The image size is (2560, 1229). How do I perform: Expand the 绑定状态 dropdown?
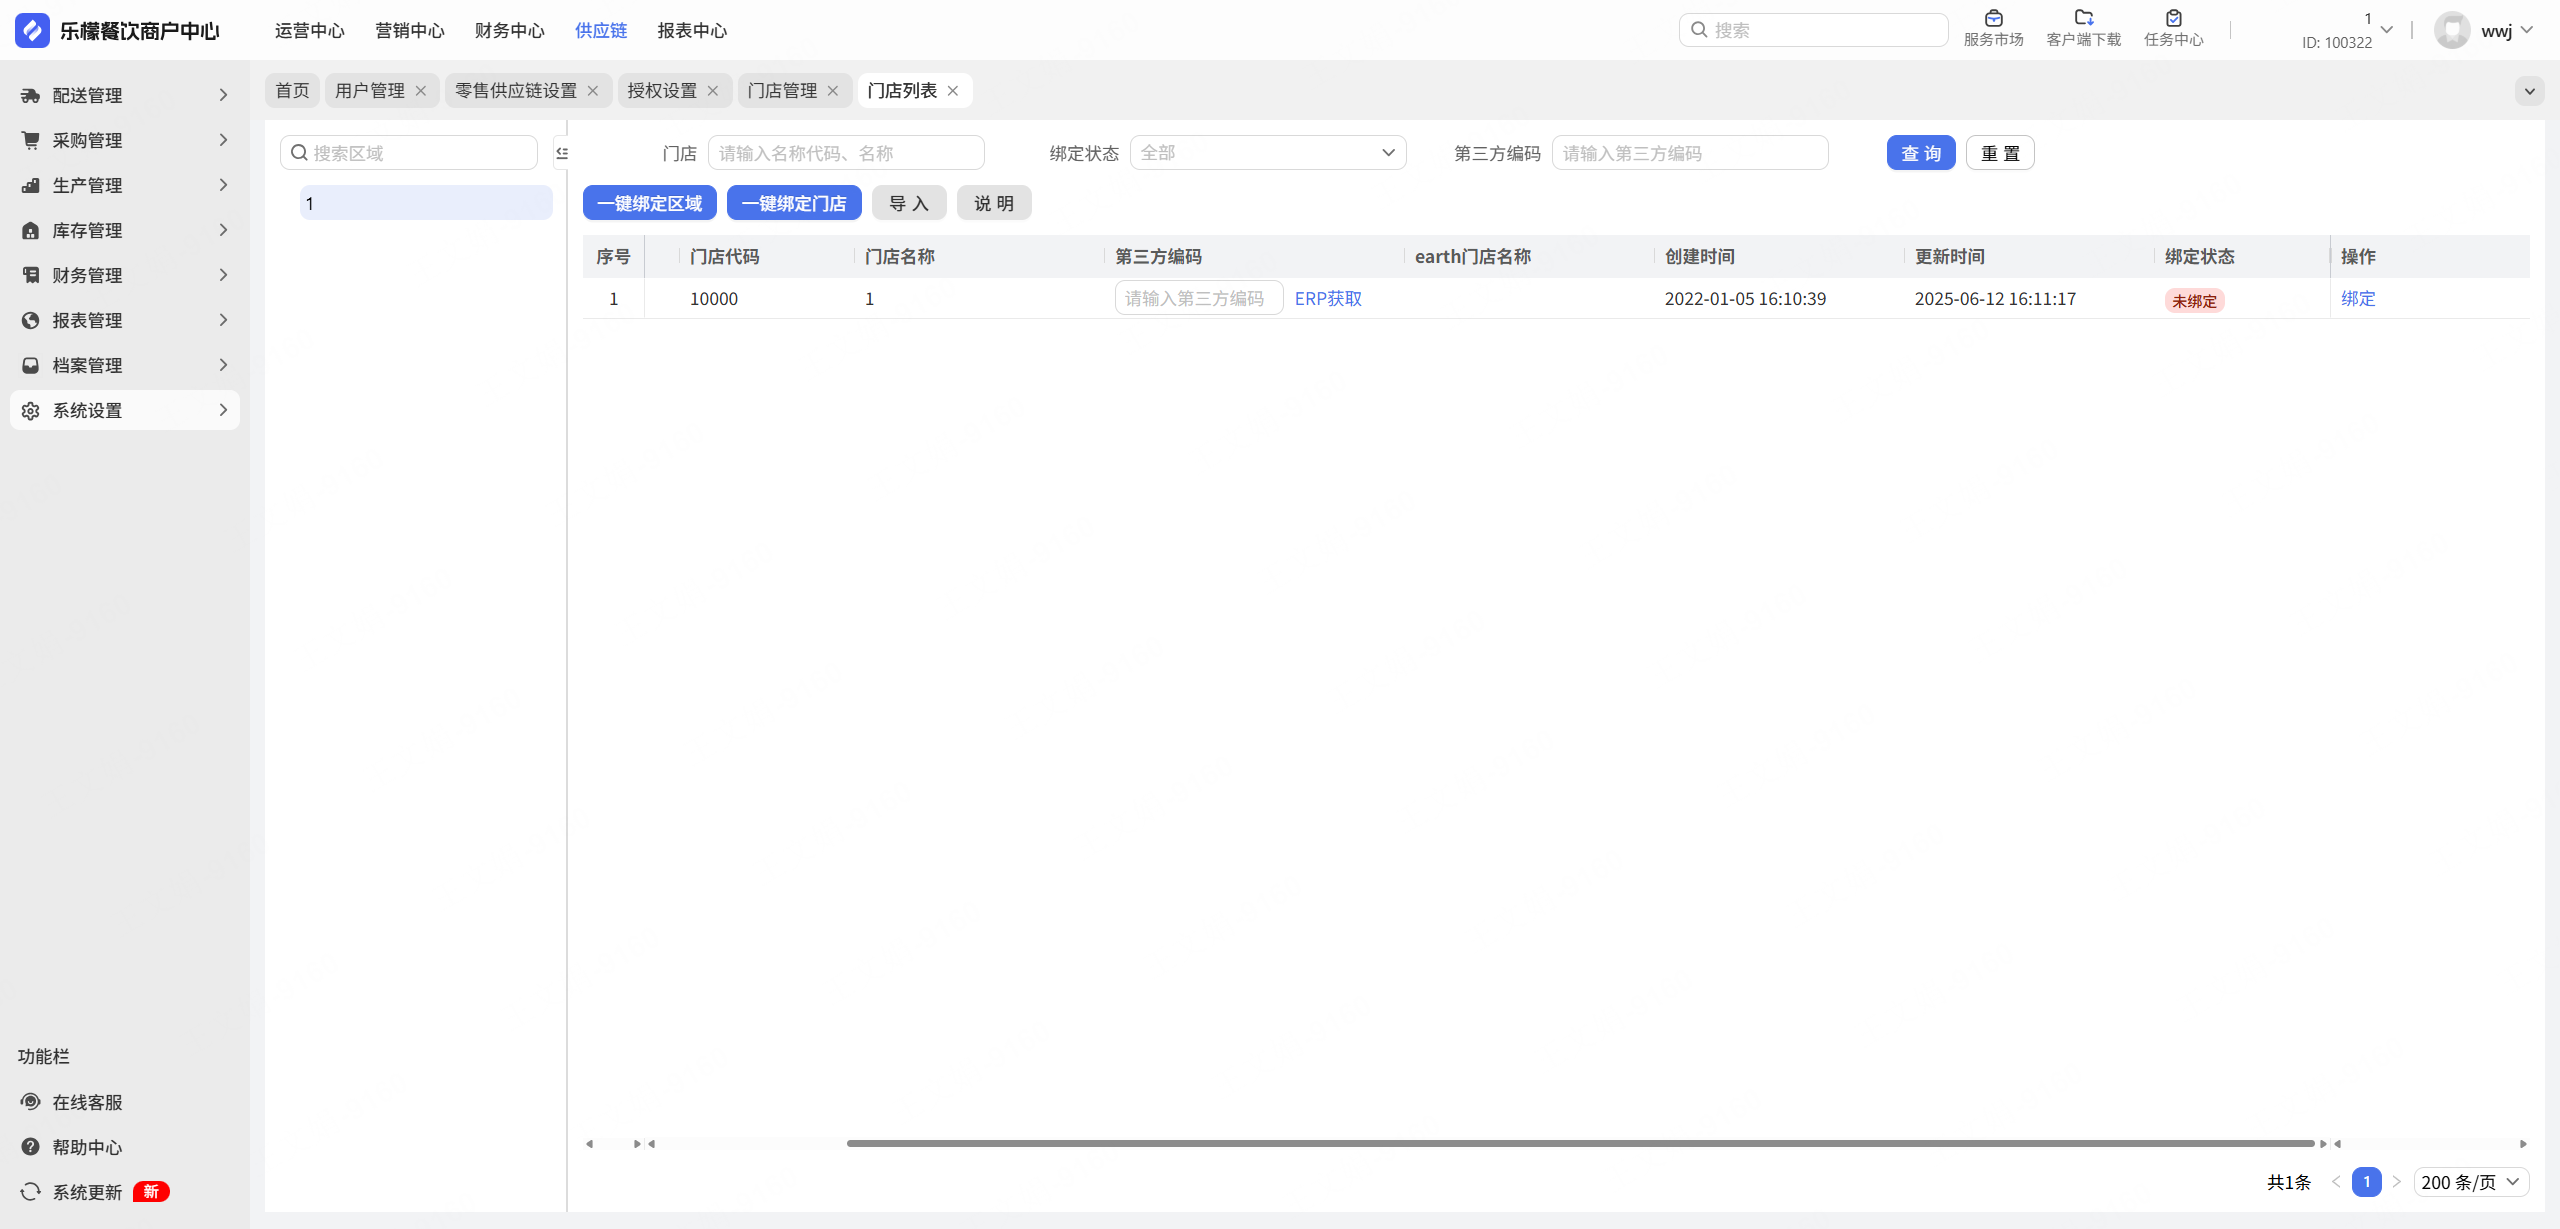(1267, 153)
